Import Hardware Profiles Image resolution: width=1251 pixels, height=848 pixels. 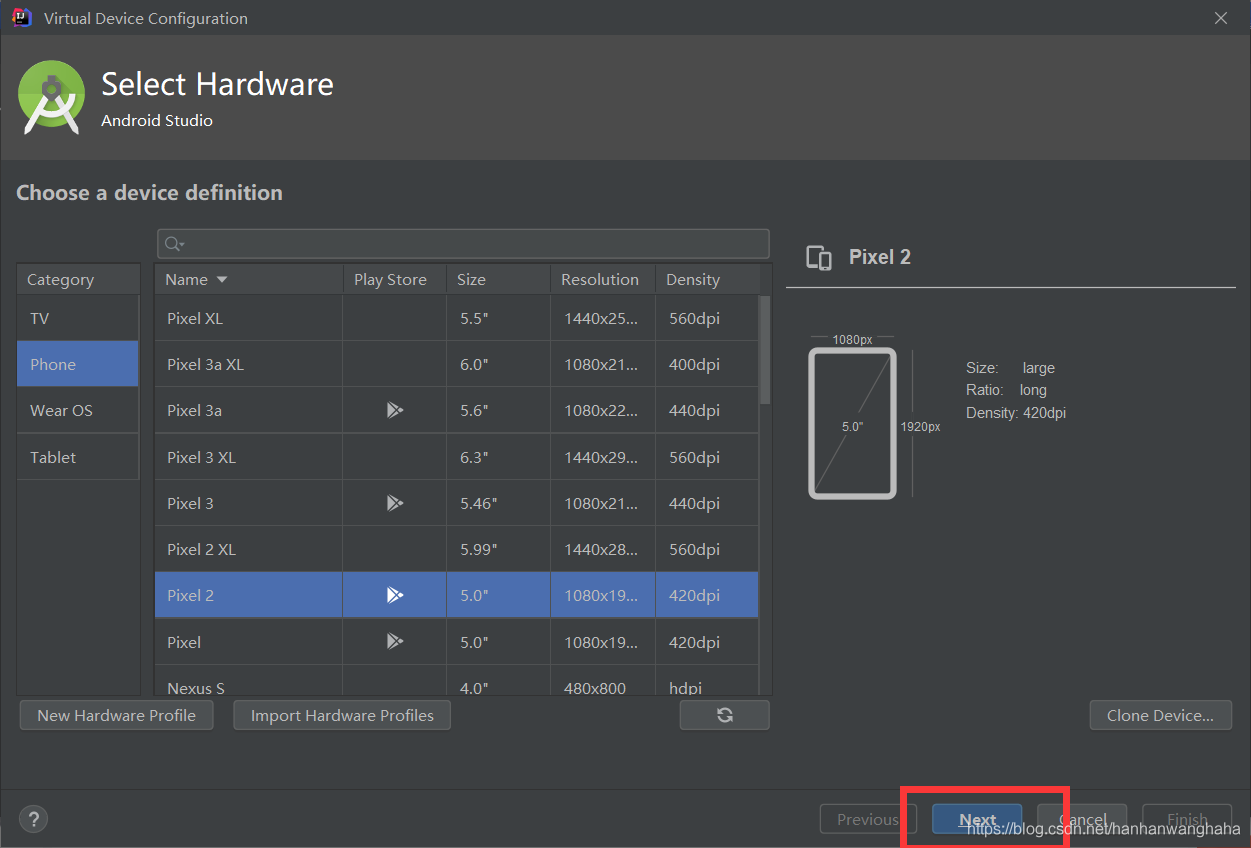(341, 714)
